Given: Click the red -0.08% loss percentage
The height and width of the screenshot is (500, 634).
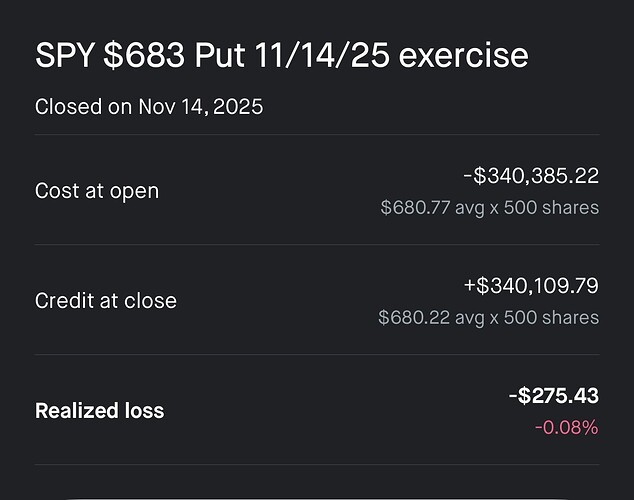Looking at the screenshot, I should (566, 428).
